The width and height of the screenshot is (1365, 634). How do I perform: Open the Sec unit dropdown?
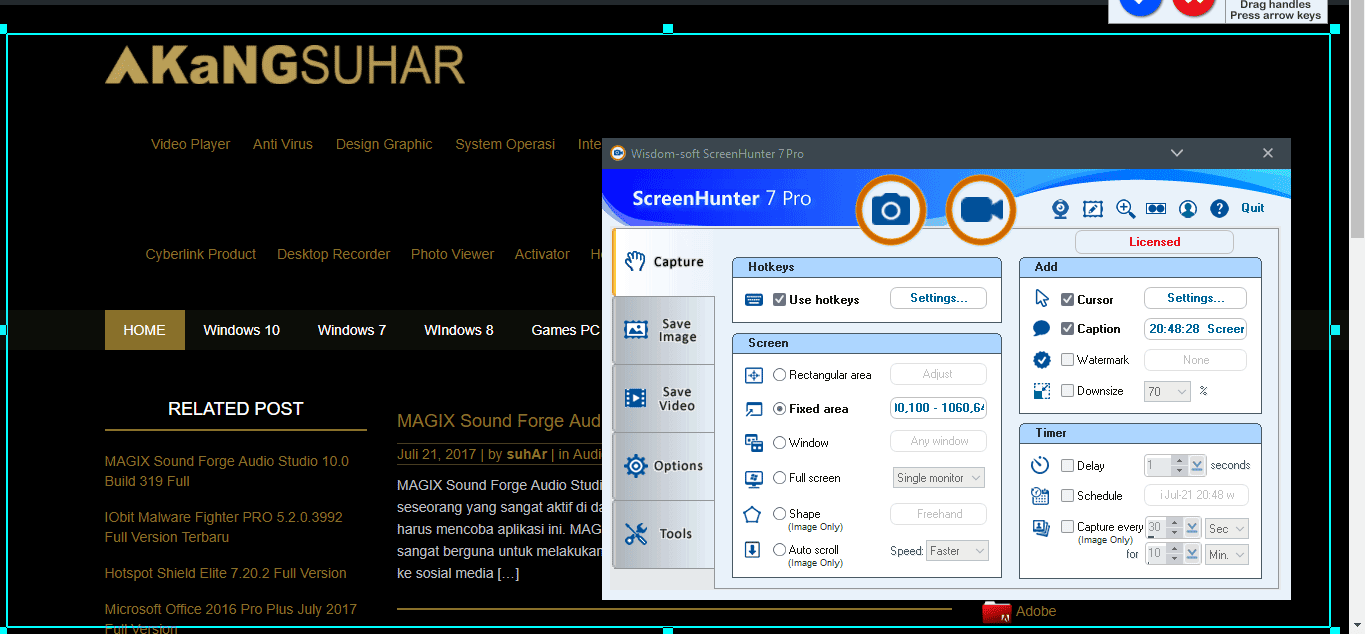[x=1227, y=528]
